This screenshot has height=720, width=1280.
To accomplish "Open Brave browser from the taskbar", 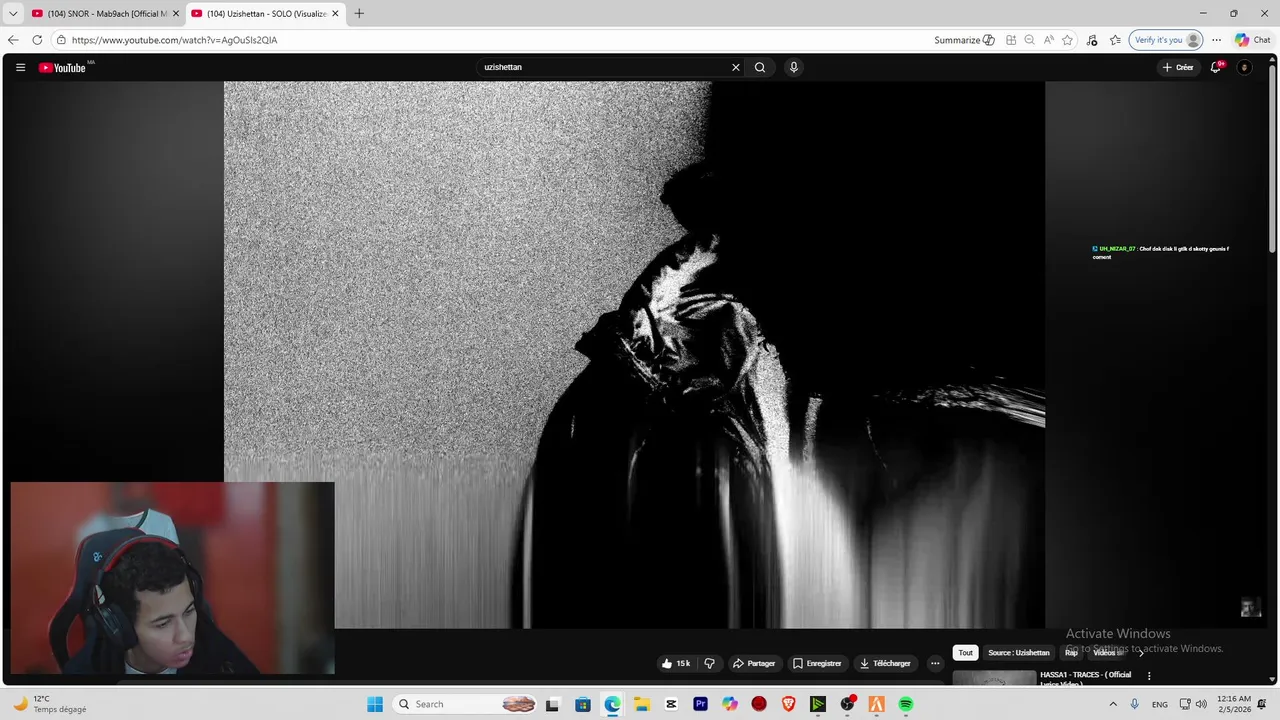I will [x=788, y=704].
